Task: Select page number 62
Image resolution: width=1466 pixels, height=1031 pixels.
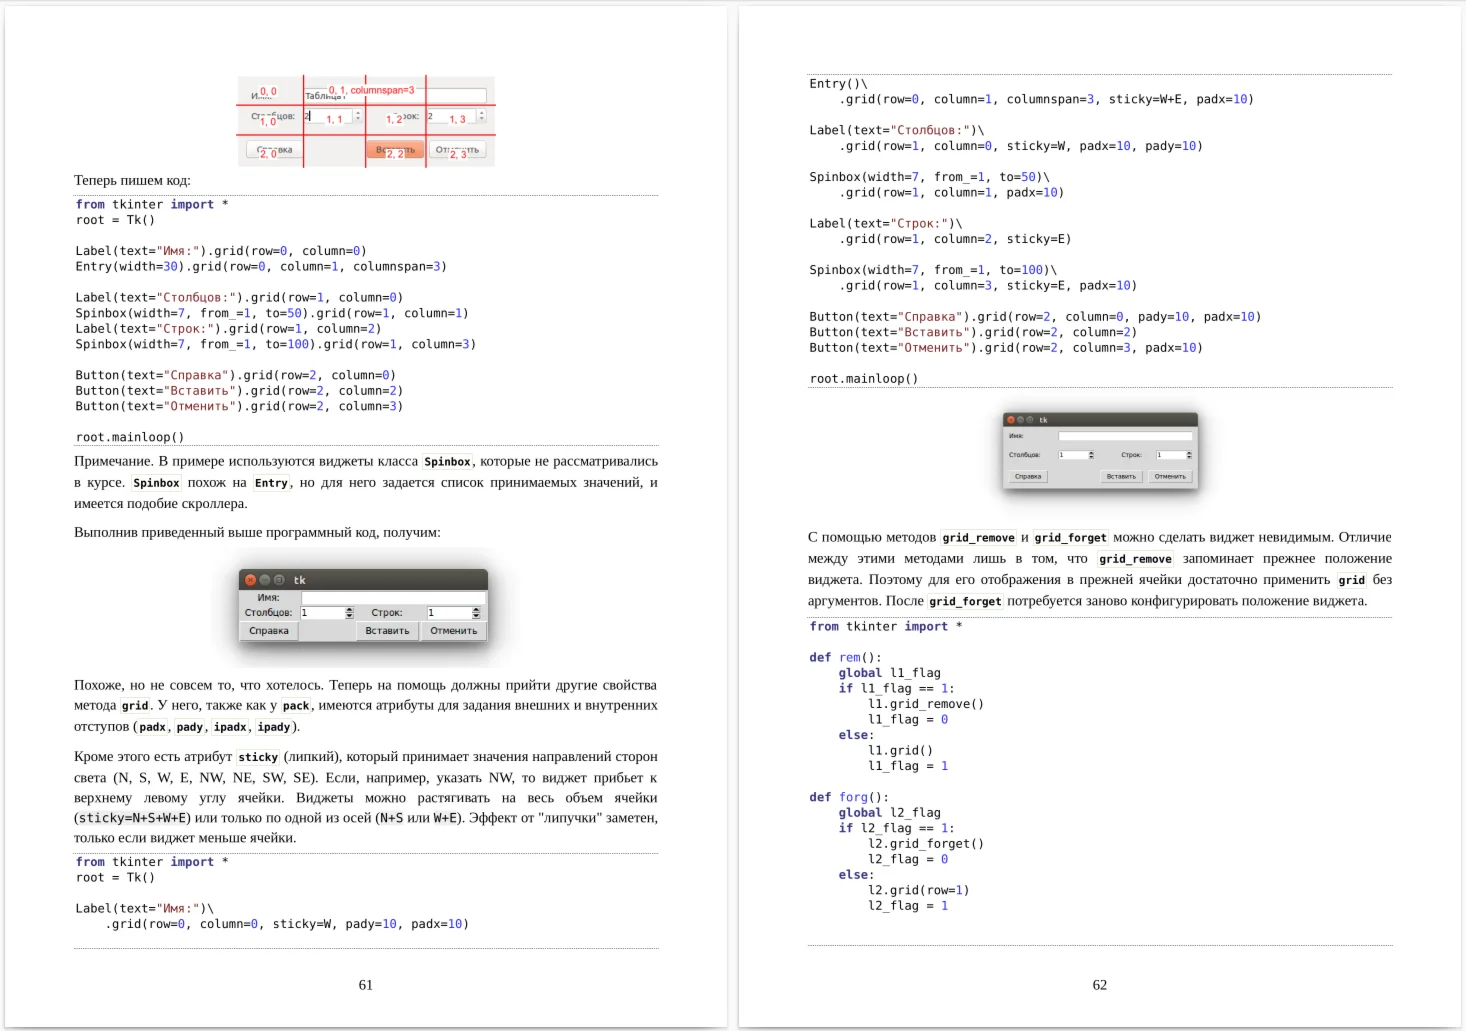Action: tap(1100, 985)
